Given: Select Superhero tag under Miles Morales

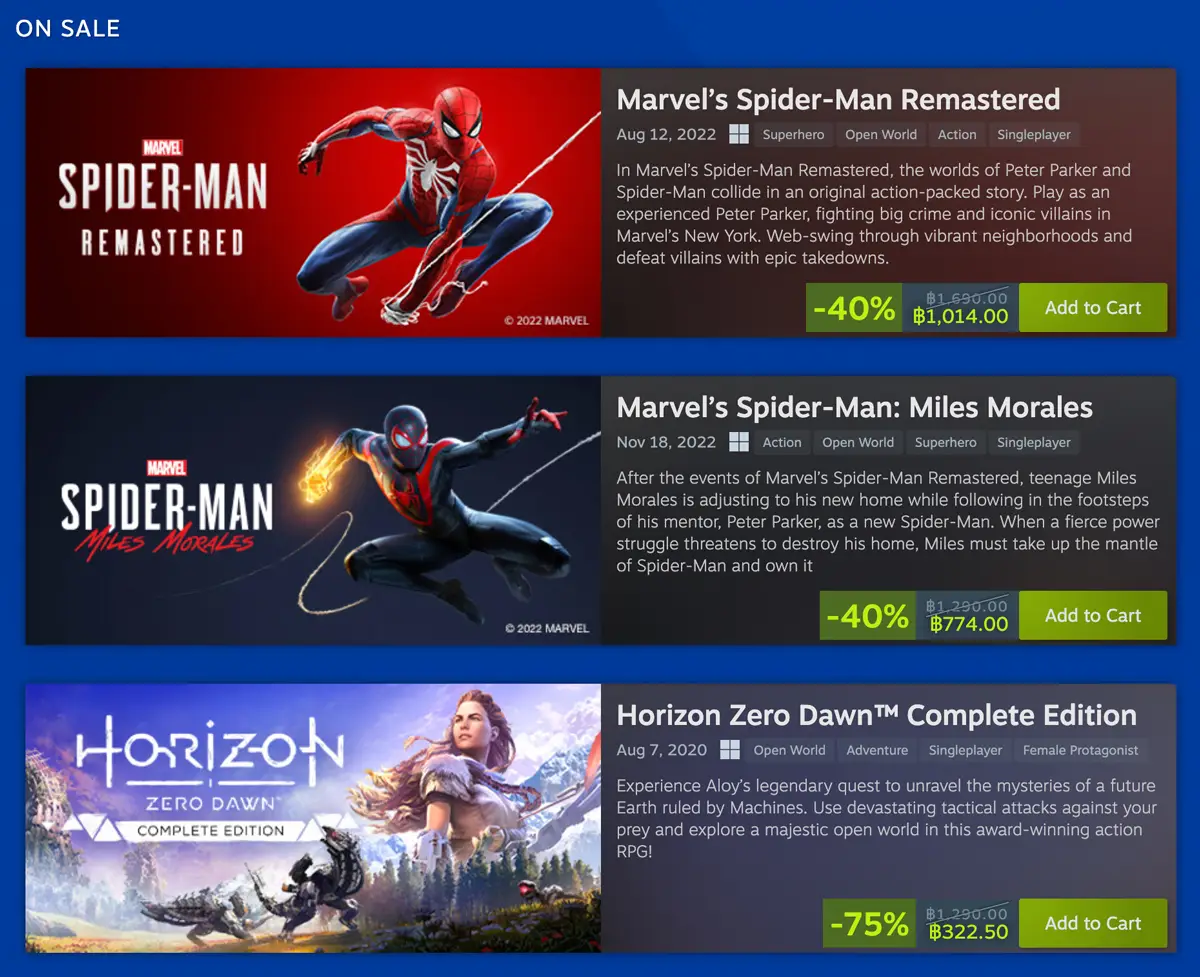Looking at the screenshot, I should [946, 442].
